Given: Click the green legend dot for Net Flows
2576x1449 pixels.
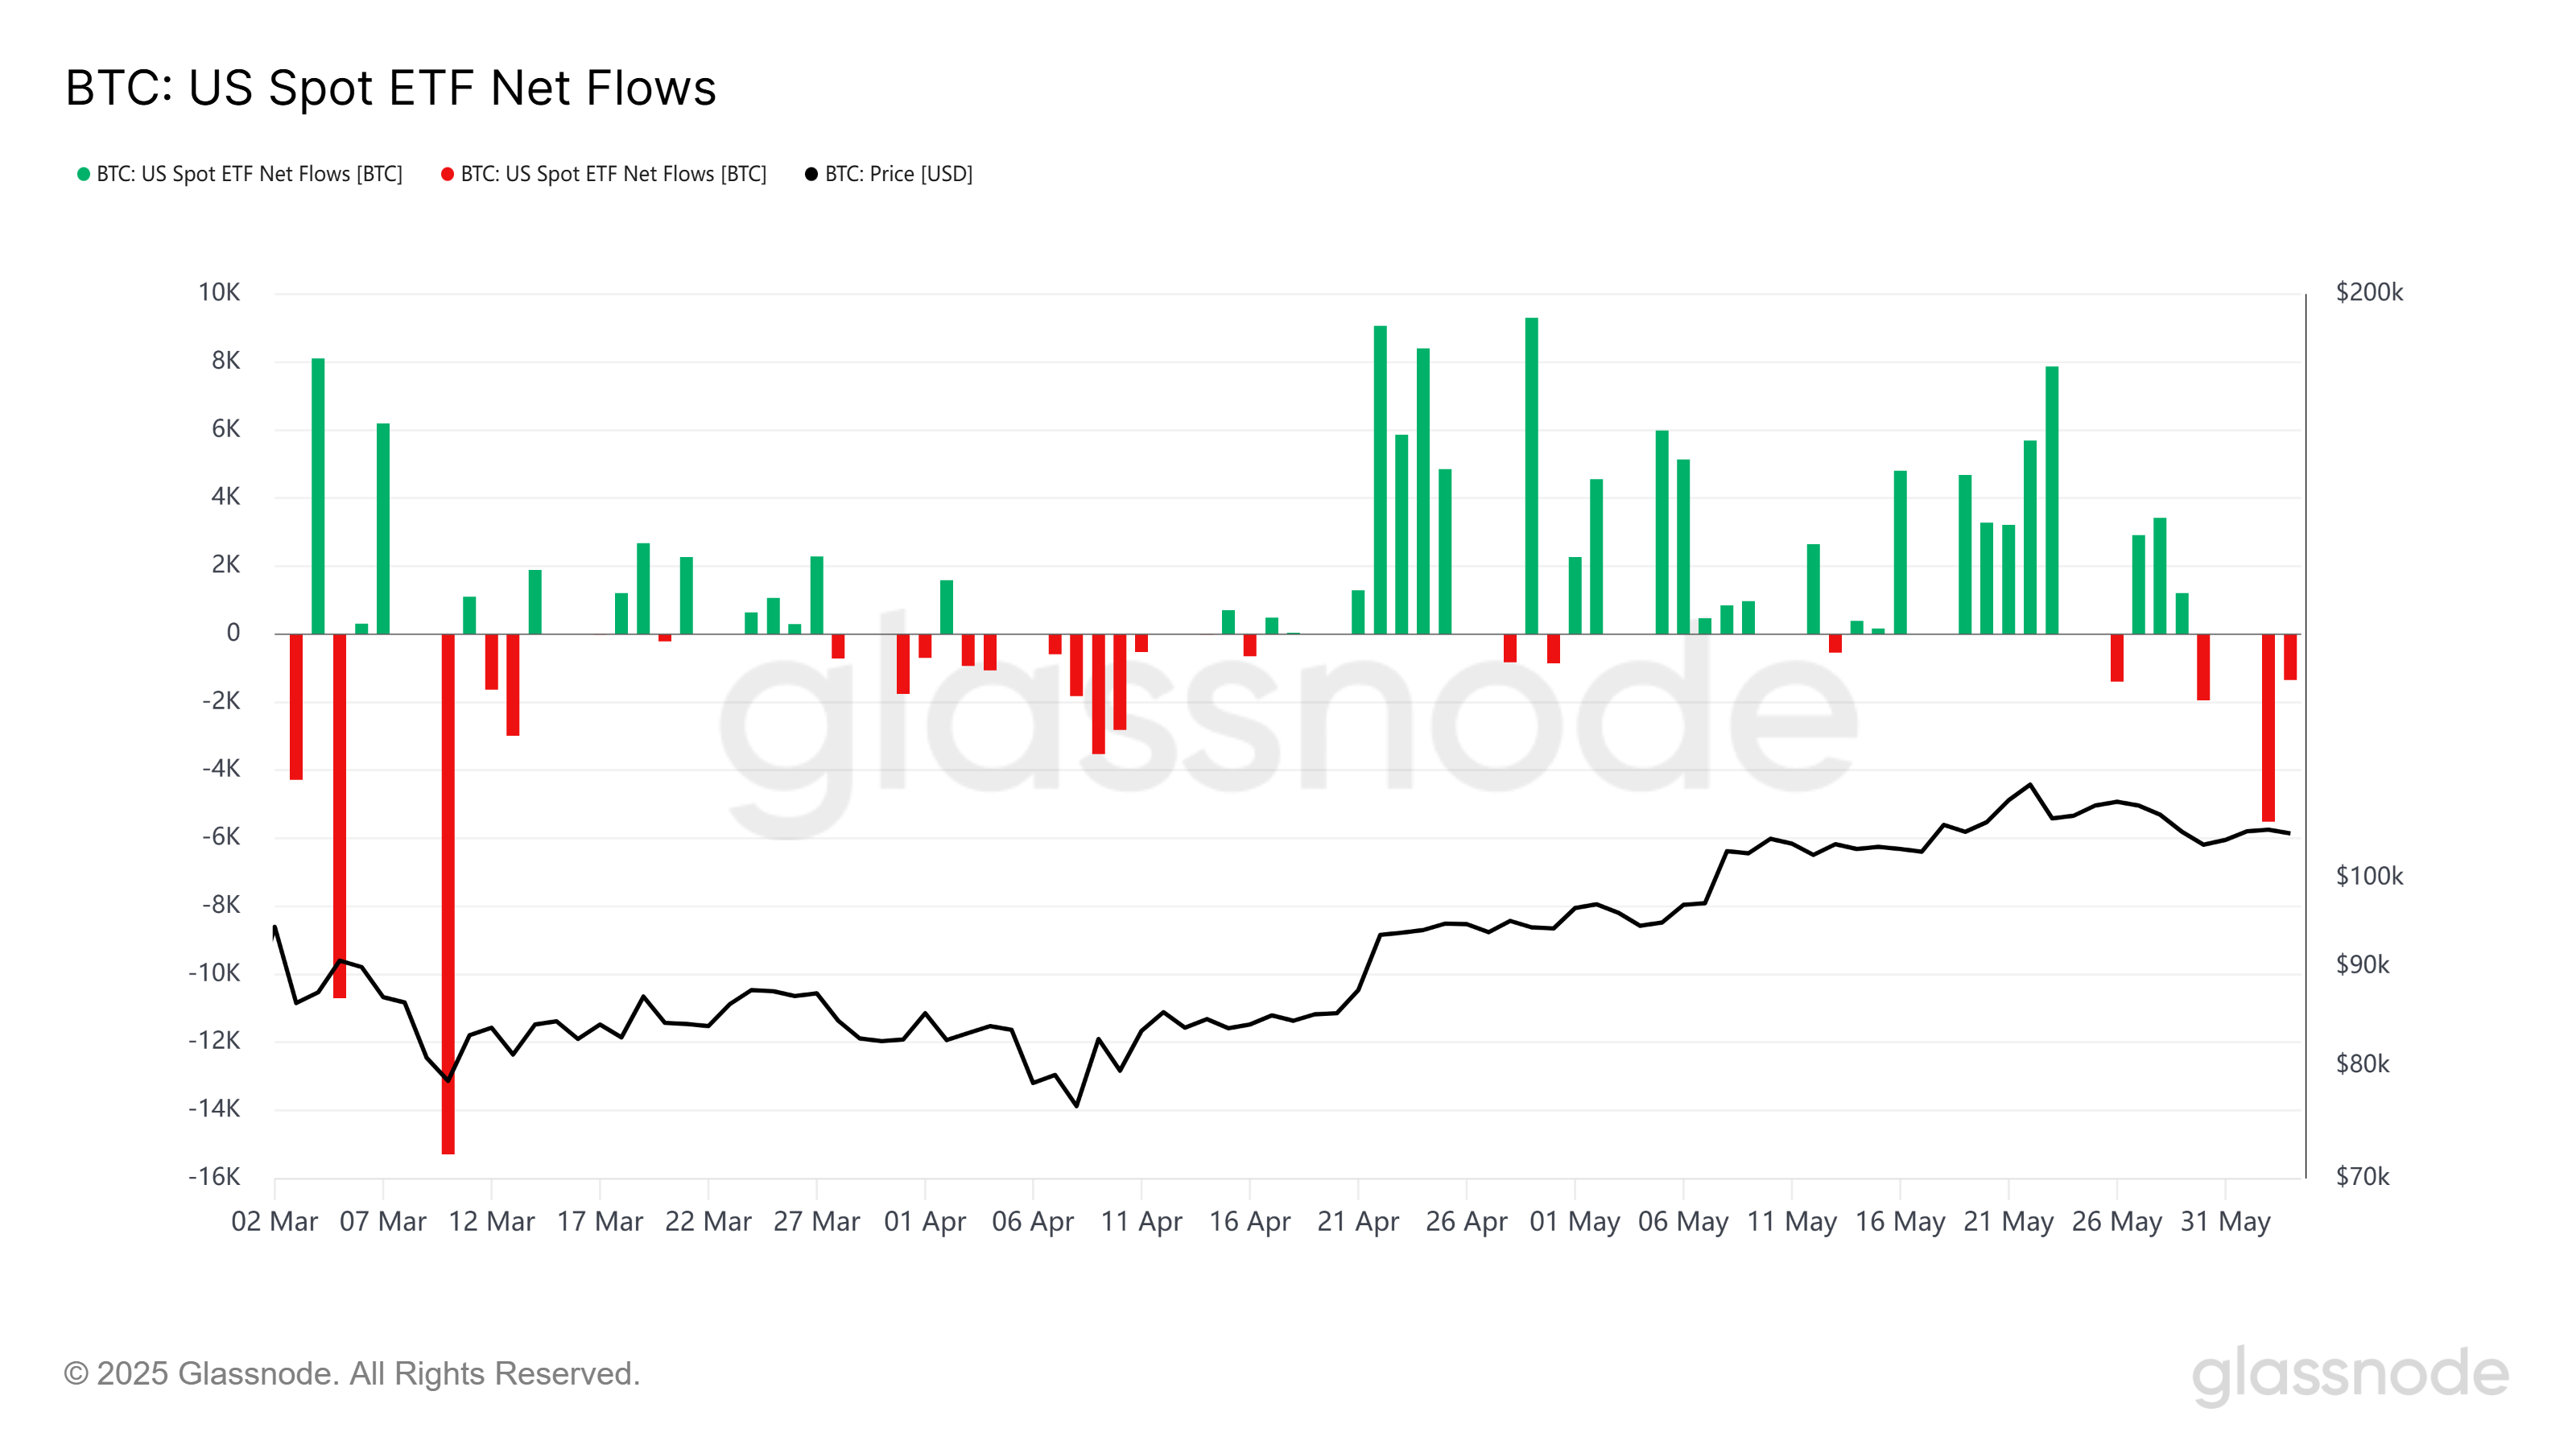Looking at the screenshot, I should [84, 174].
